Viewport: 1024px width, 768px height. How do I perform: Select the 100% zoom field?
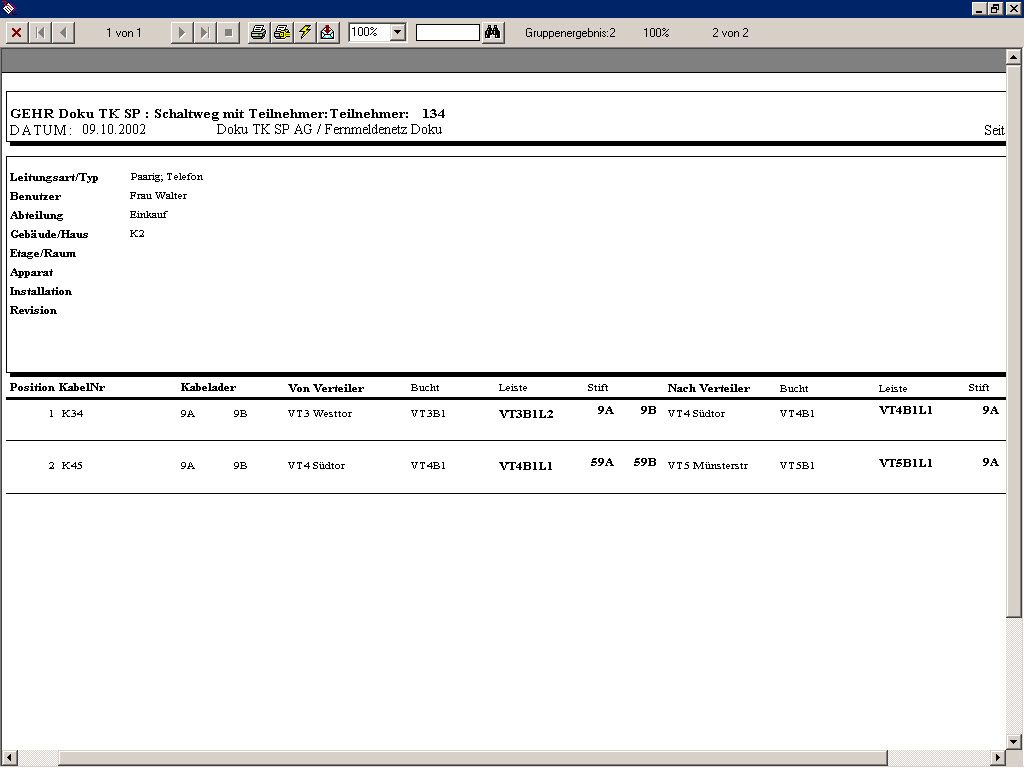click(370, 32)
